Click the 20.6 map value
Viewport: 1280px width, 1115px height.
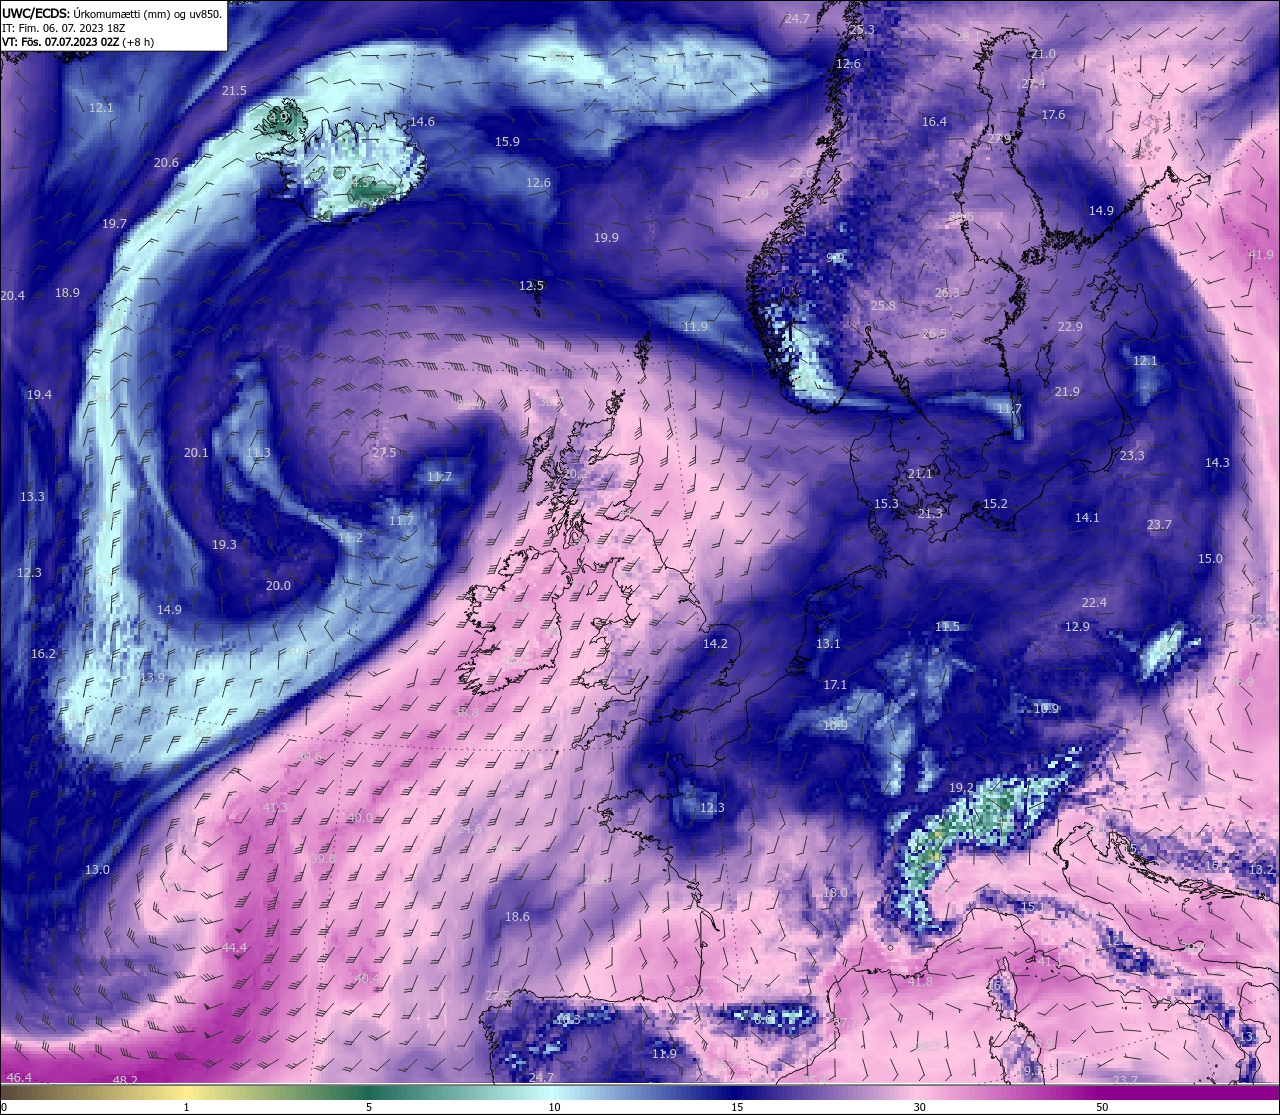pyautogui.click(x=167, y=163)
